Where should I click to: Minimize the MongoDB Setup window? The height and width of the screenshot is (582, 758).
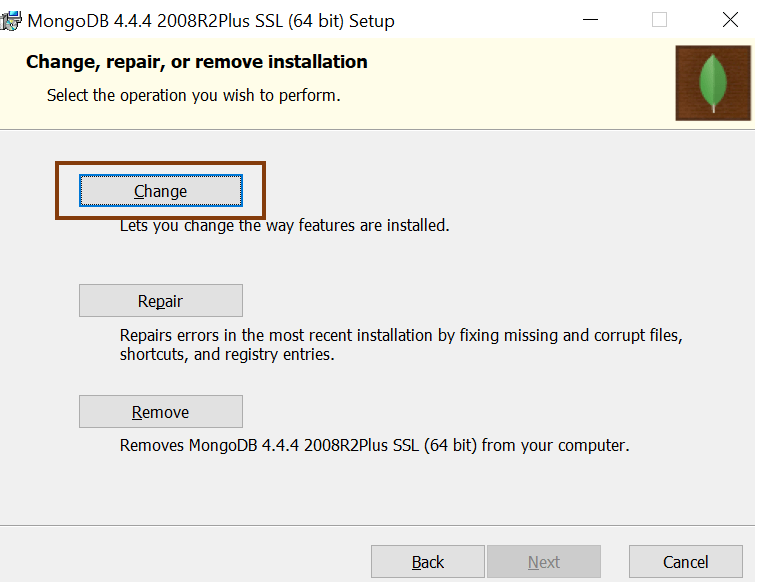(590, 20)
